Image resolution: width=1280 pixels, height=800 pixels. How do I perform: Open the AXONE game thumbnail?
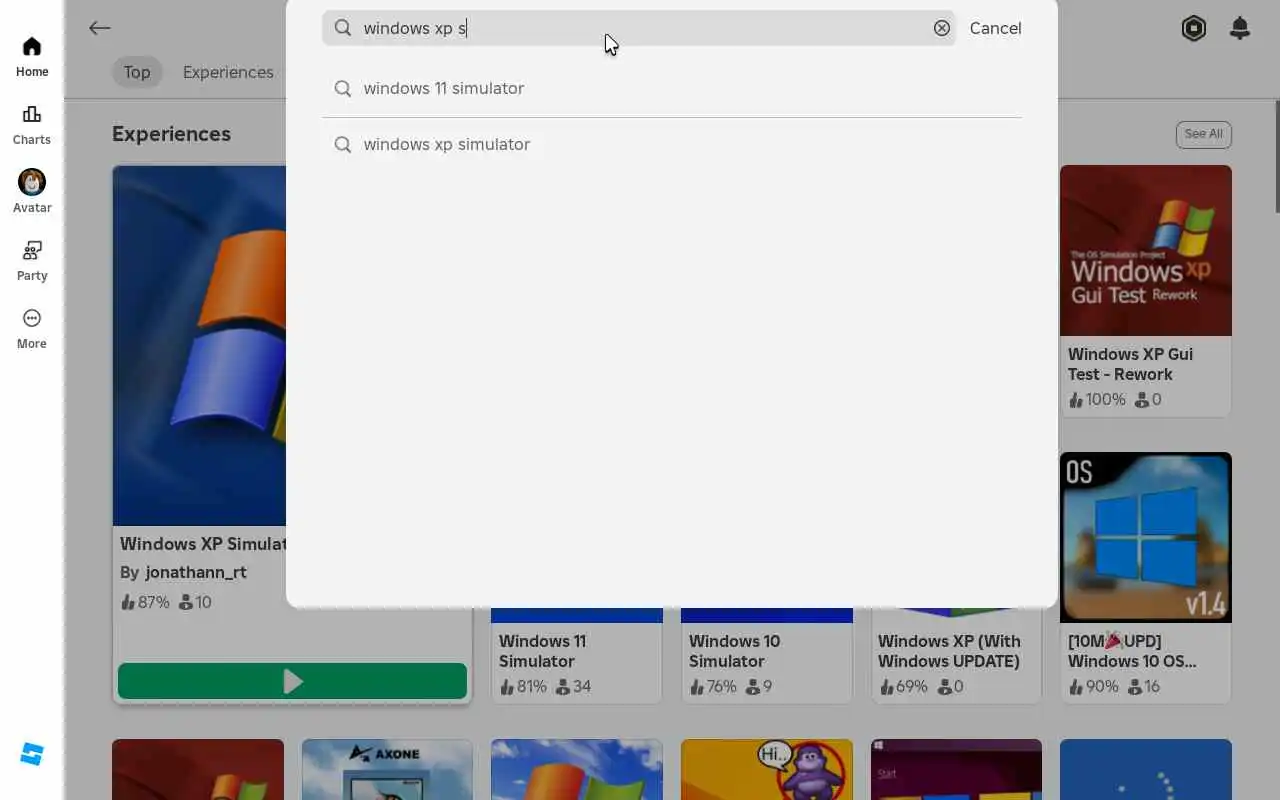coord(387,769)
